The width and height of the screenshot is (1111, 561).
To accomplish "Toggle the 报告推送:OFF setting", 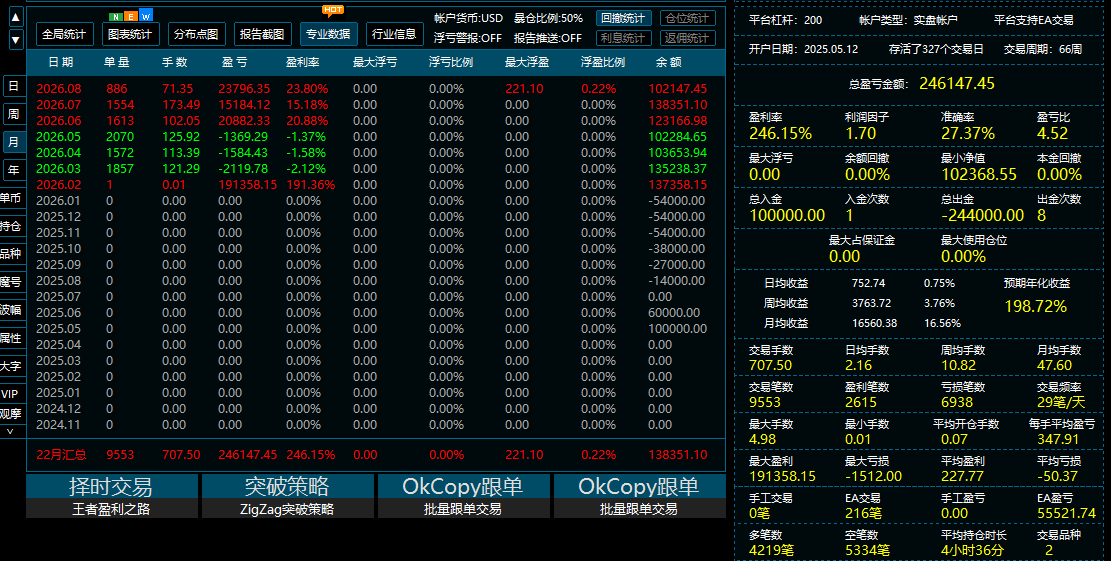I will [x=548, y=38].
